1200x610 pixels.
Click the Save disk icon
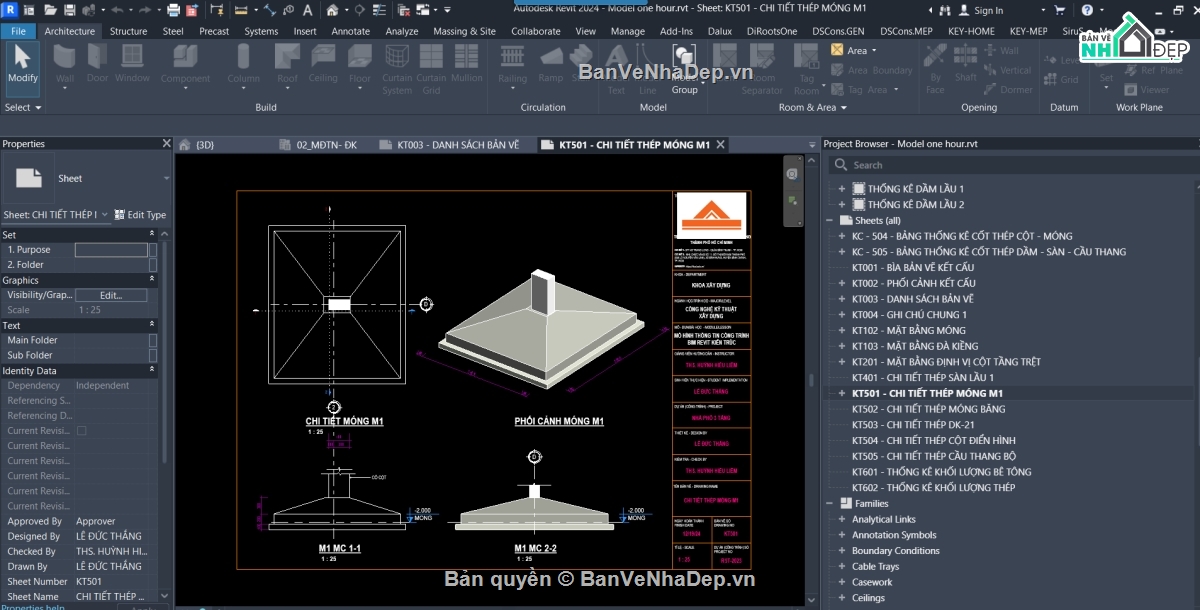pyautogui.click(x=69, y=9)
